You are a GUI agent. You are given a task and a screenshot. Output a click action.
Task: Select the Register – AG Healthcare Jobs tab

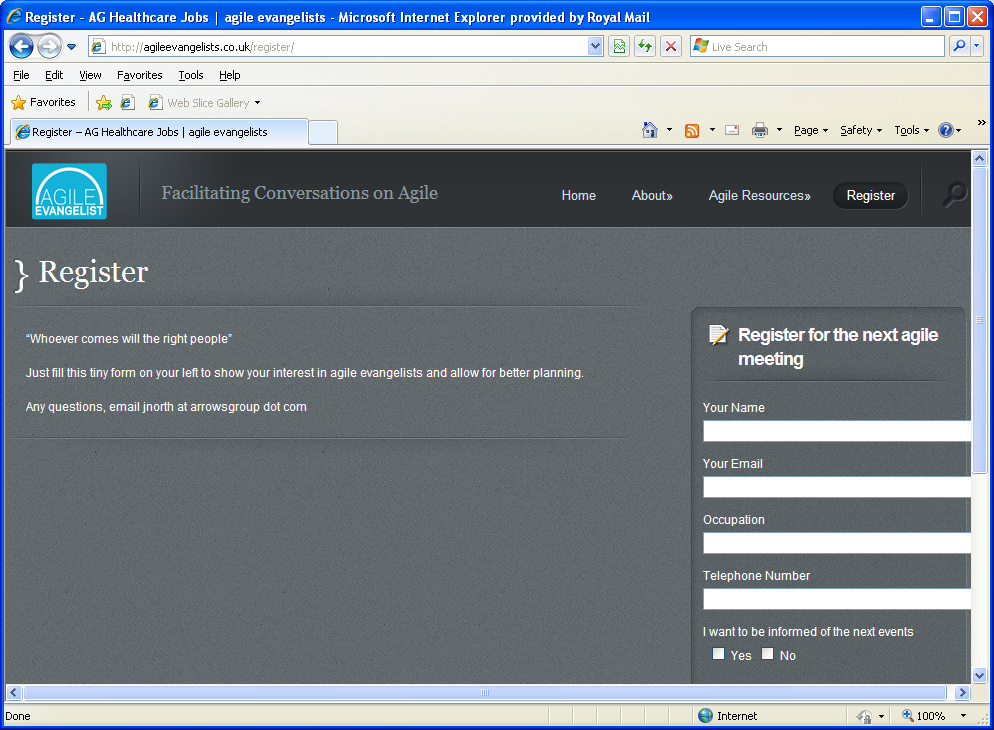(x=159, y=132)
